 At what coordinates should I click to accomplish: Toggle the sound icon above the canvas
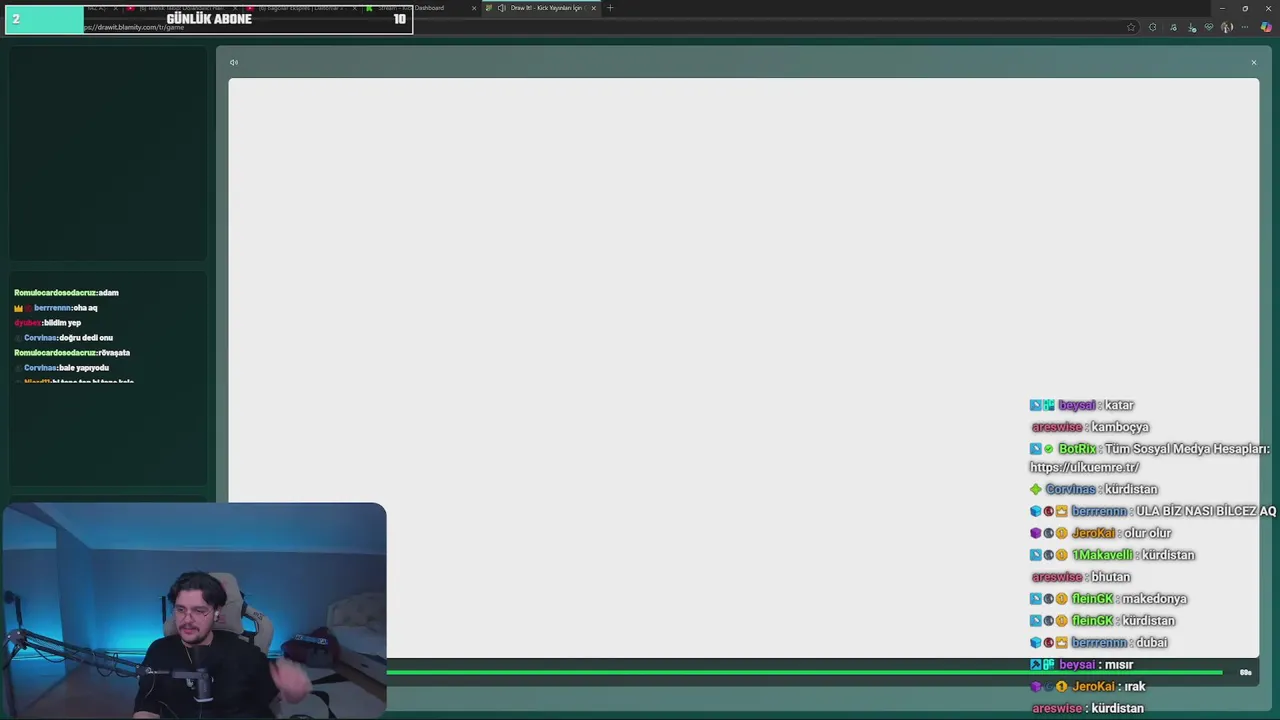click(234, 63)
